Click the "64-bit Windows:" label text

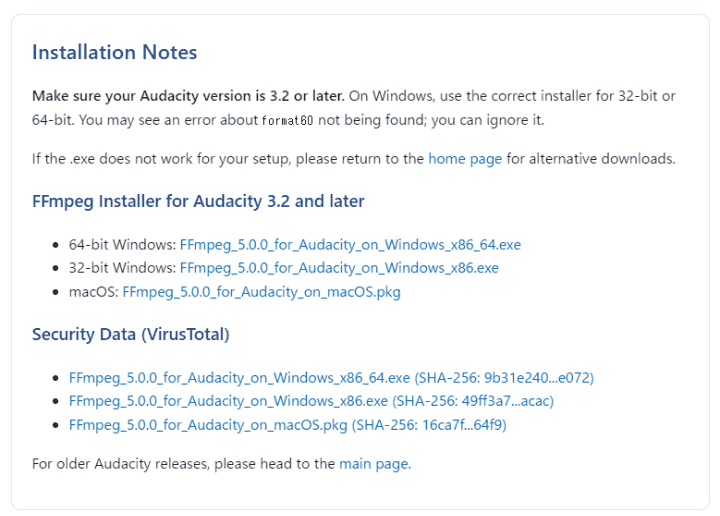(x=122, y=244)
